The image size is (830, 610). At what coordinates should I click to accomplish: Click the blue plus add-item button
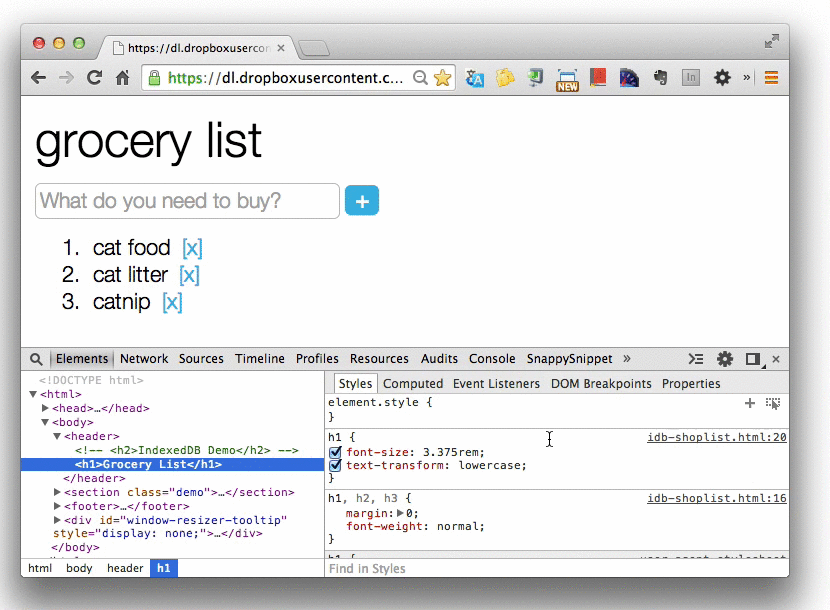pyautogui.click(x=362, y=201)
